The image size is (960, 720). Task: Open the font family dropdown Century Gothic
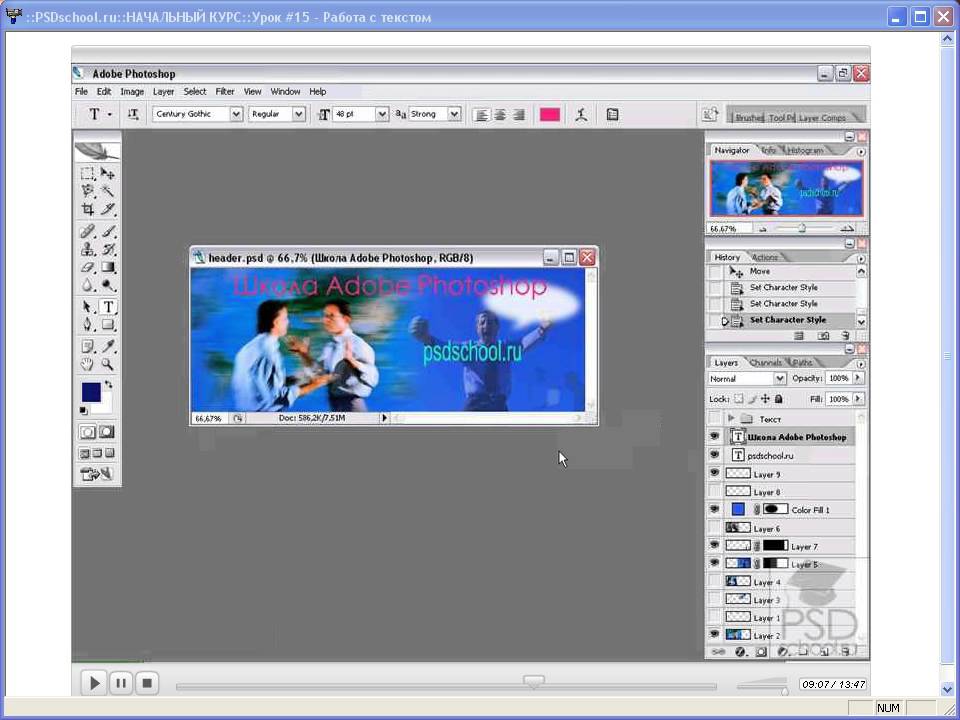[236, 114]
